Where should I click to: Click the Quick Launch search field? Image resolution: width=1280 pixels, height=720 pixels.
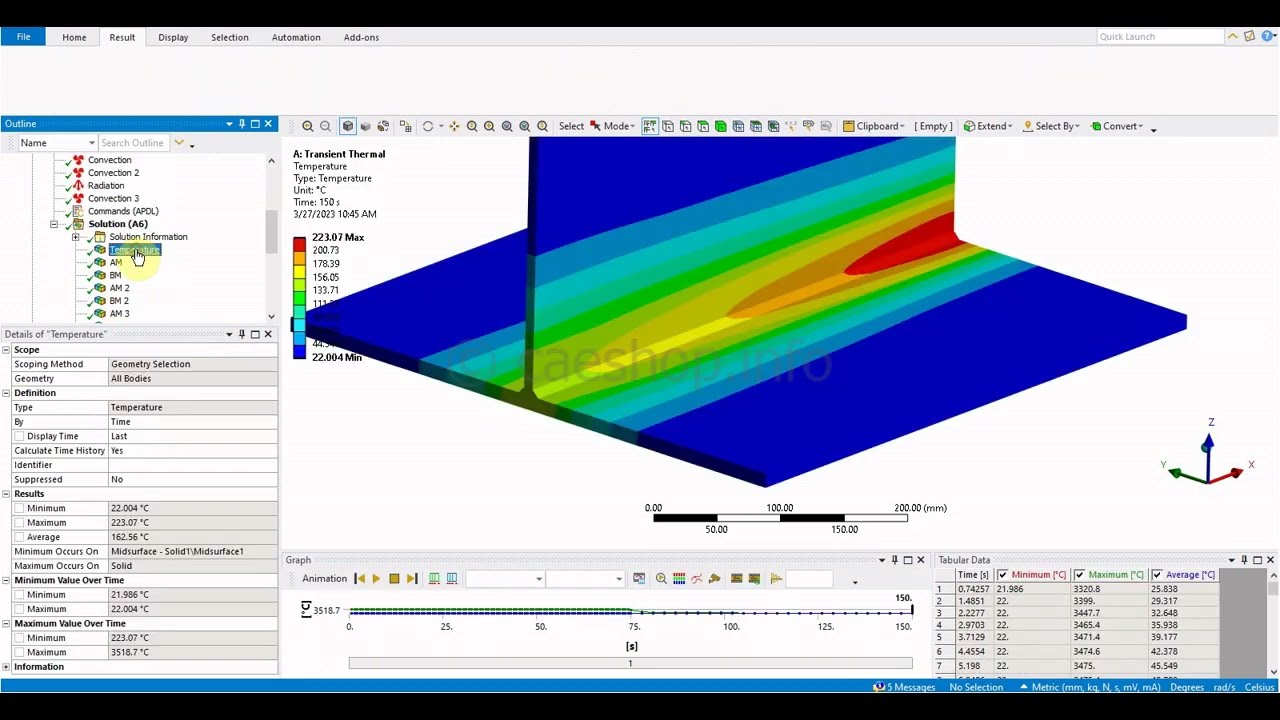point(1160,36)
